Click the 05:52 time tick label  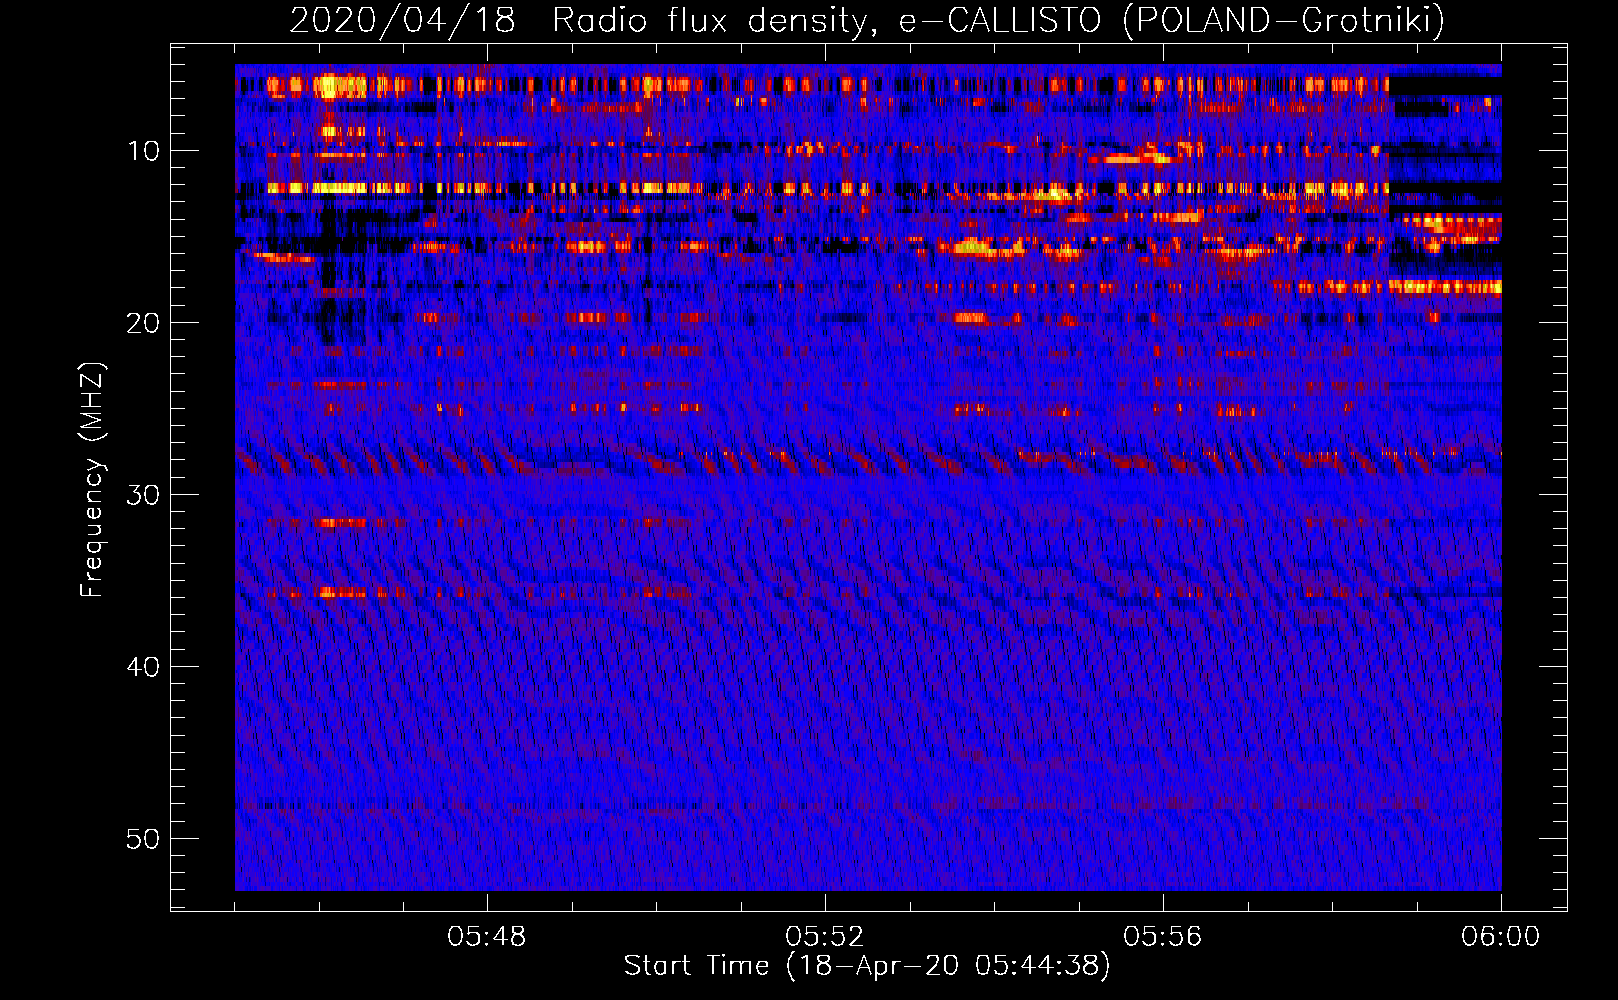pos(825,937)
